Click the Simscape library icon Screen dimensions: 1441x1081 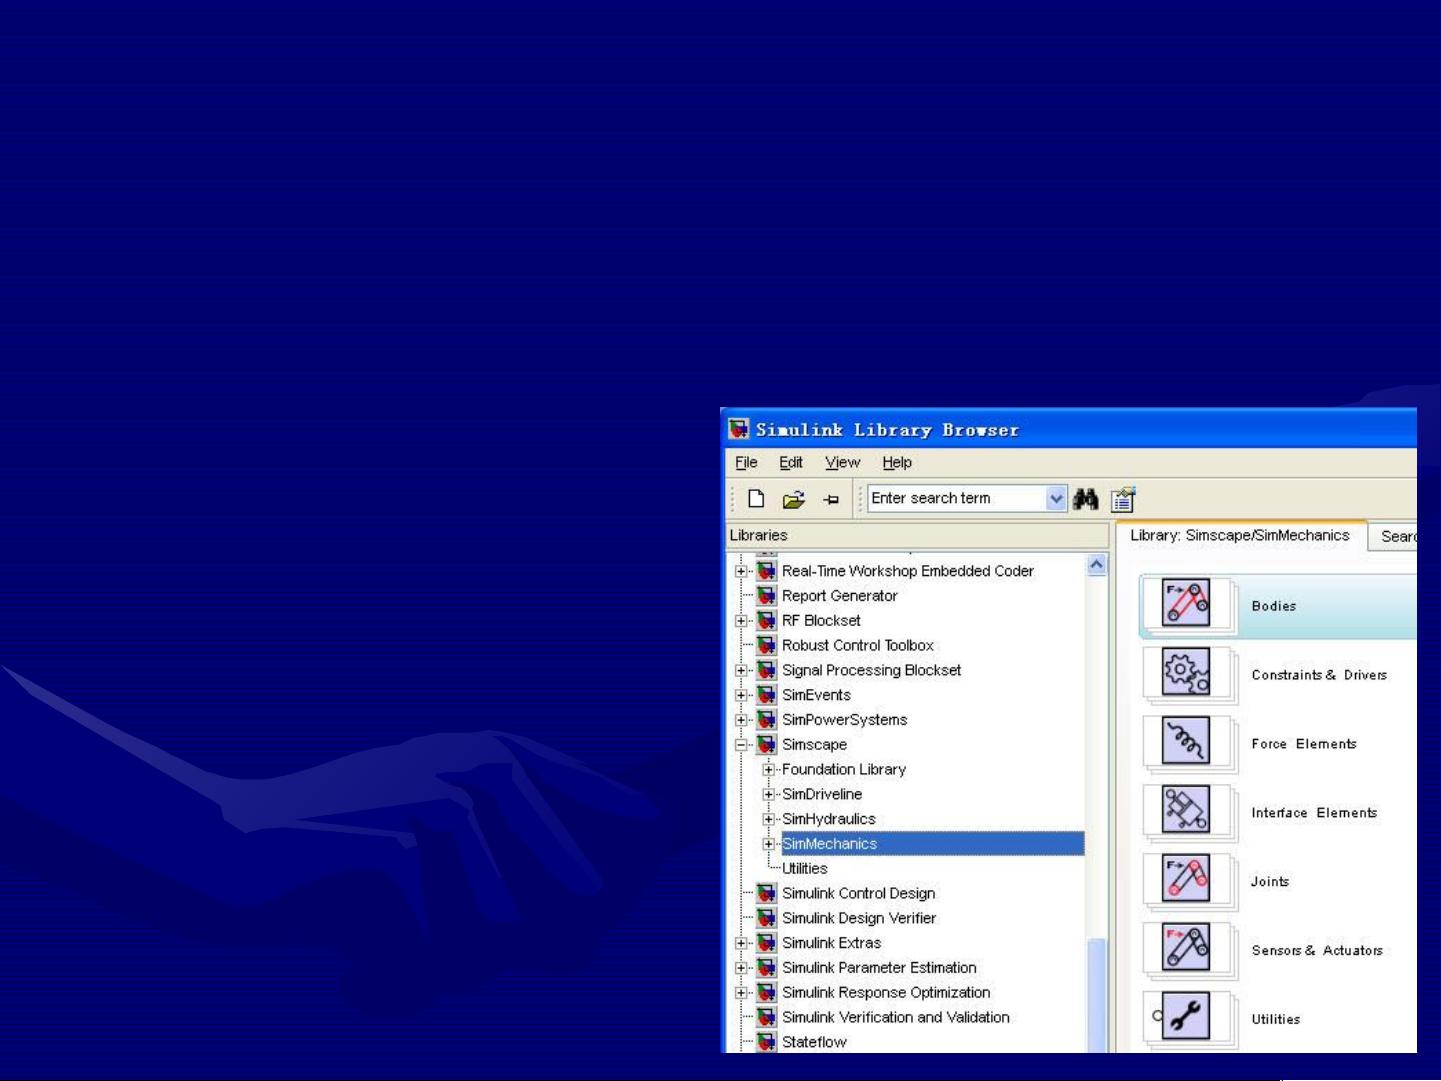767,744
